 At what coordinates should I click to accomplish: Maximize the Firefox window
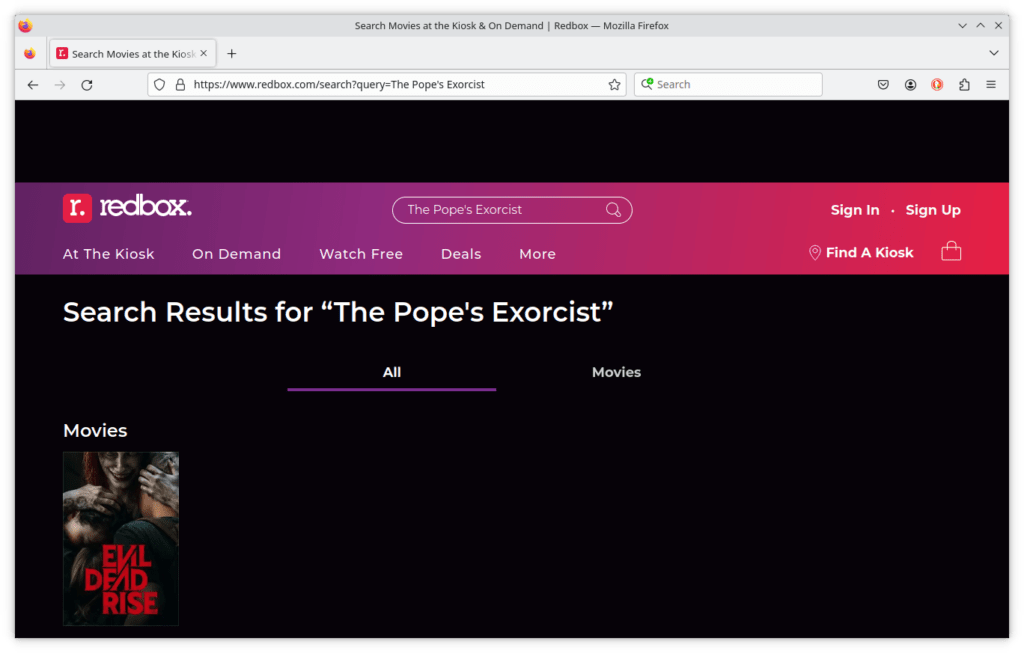980,25
